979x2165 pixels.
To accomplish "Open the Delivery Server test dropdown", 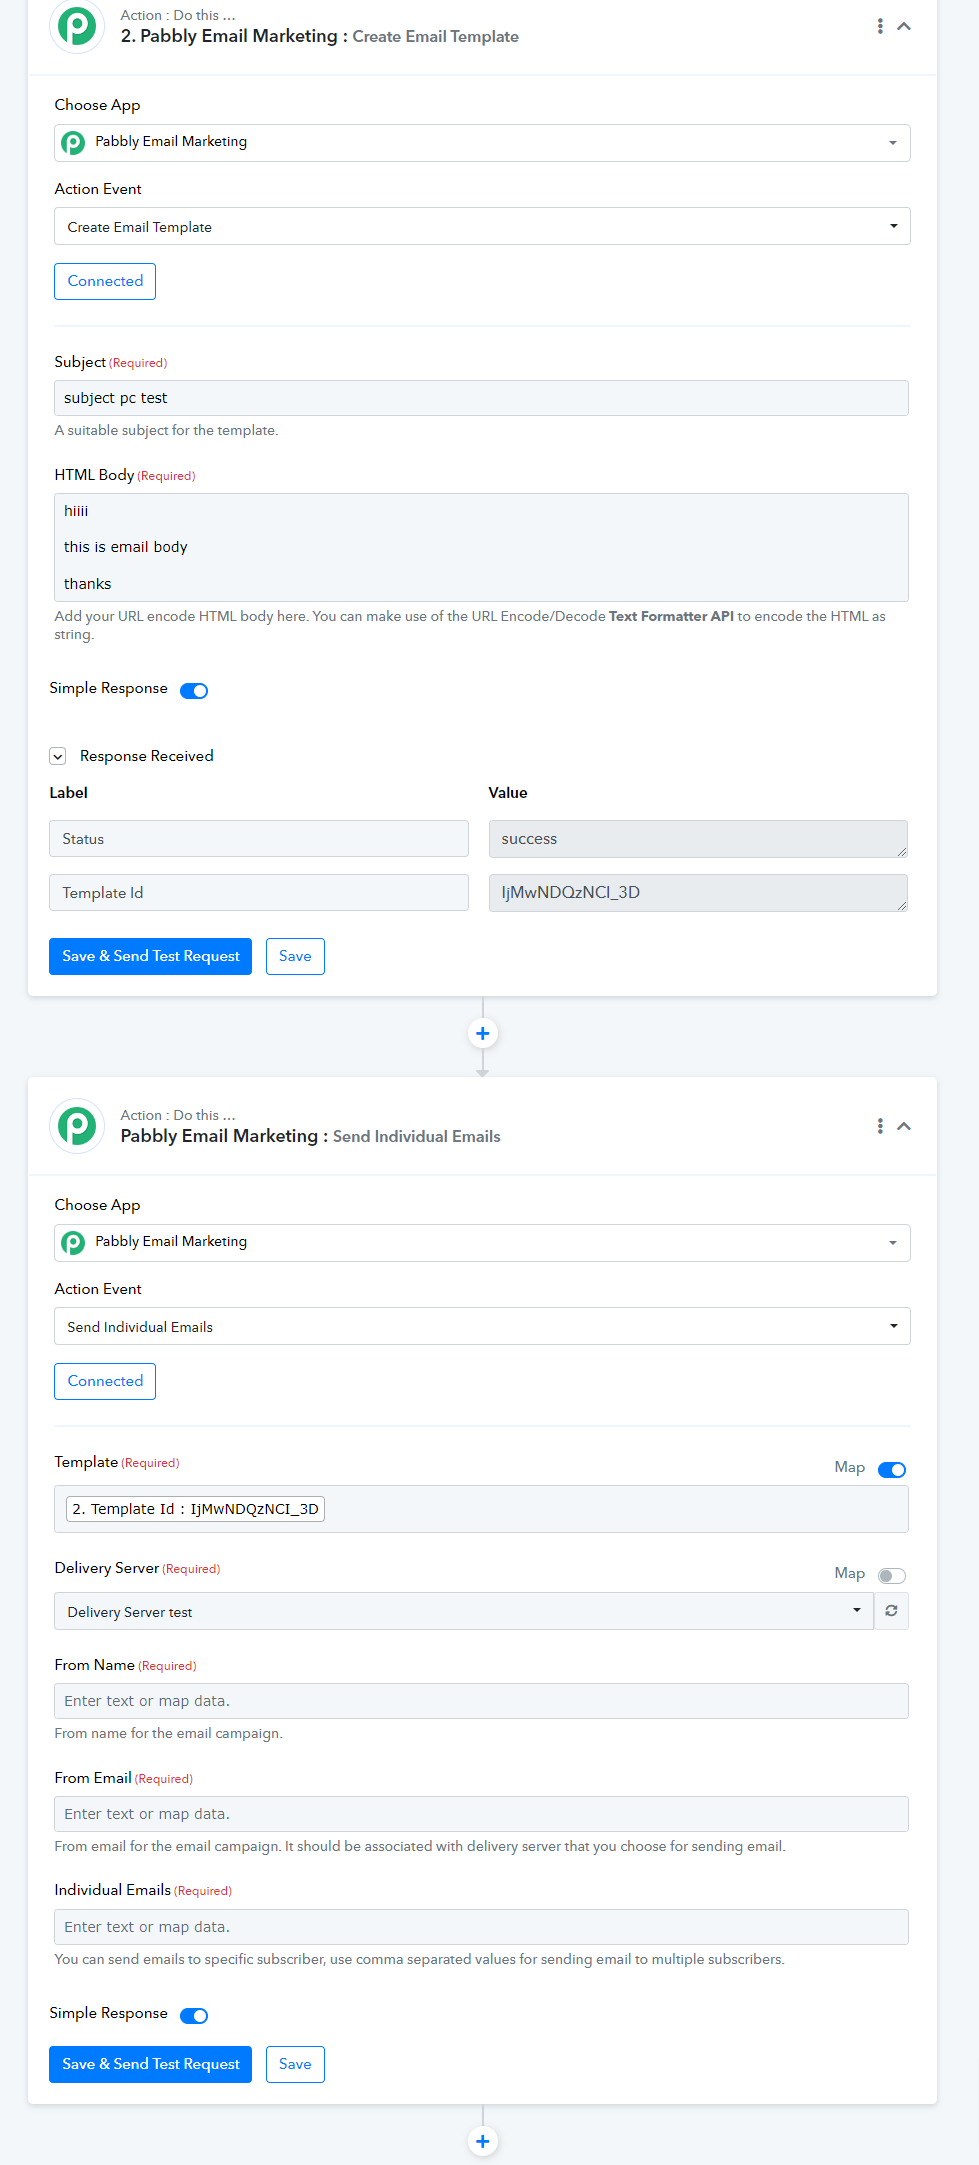I will [x=464, y=1611].
